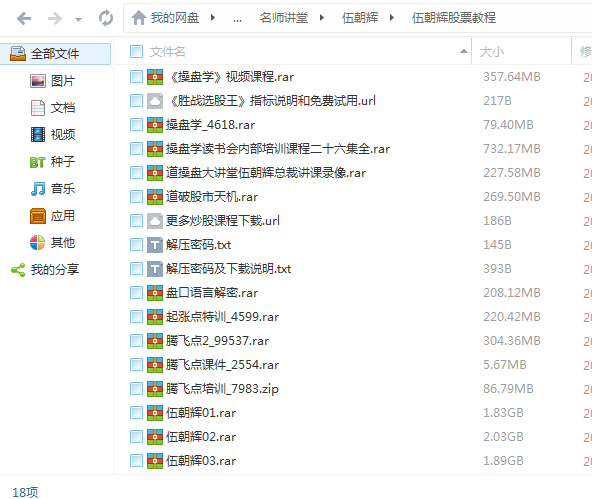The width and height of the screenshot is (592, 499).
Task: Open navigation history dropdown arrow
Action: (78, 19)
